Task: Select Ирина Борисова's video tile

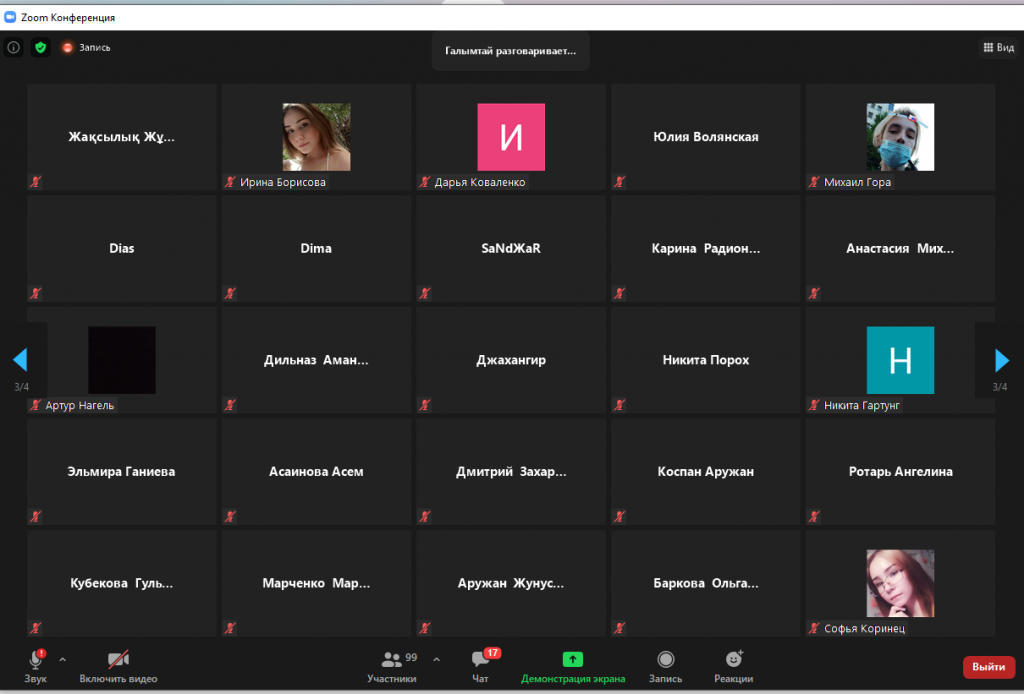Action: (x=316, y=137)
